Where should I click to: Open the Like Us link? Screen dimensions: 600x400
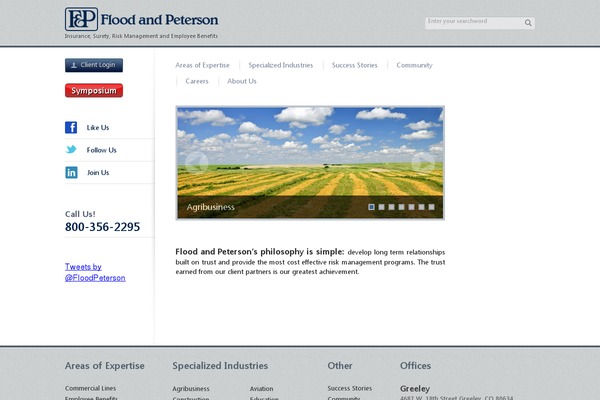pos(98,127)
